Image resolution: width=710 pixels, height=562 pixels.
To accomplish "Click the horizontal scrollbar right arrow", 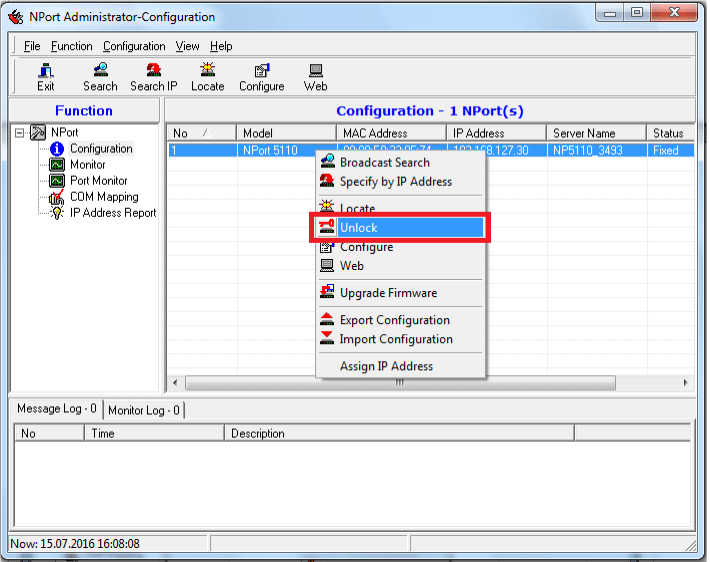I will coord(686,383).
